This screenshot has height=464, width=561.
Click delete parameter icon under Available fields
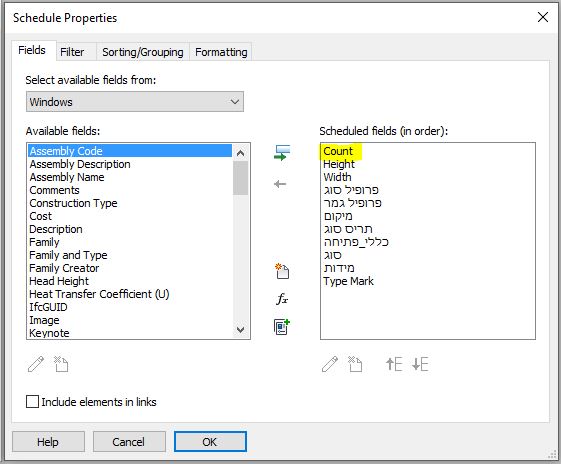61,364
